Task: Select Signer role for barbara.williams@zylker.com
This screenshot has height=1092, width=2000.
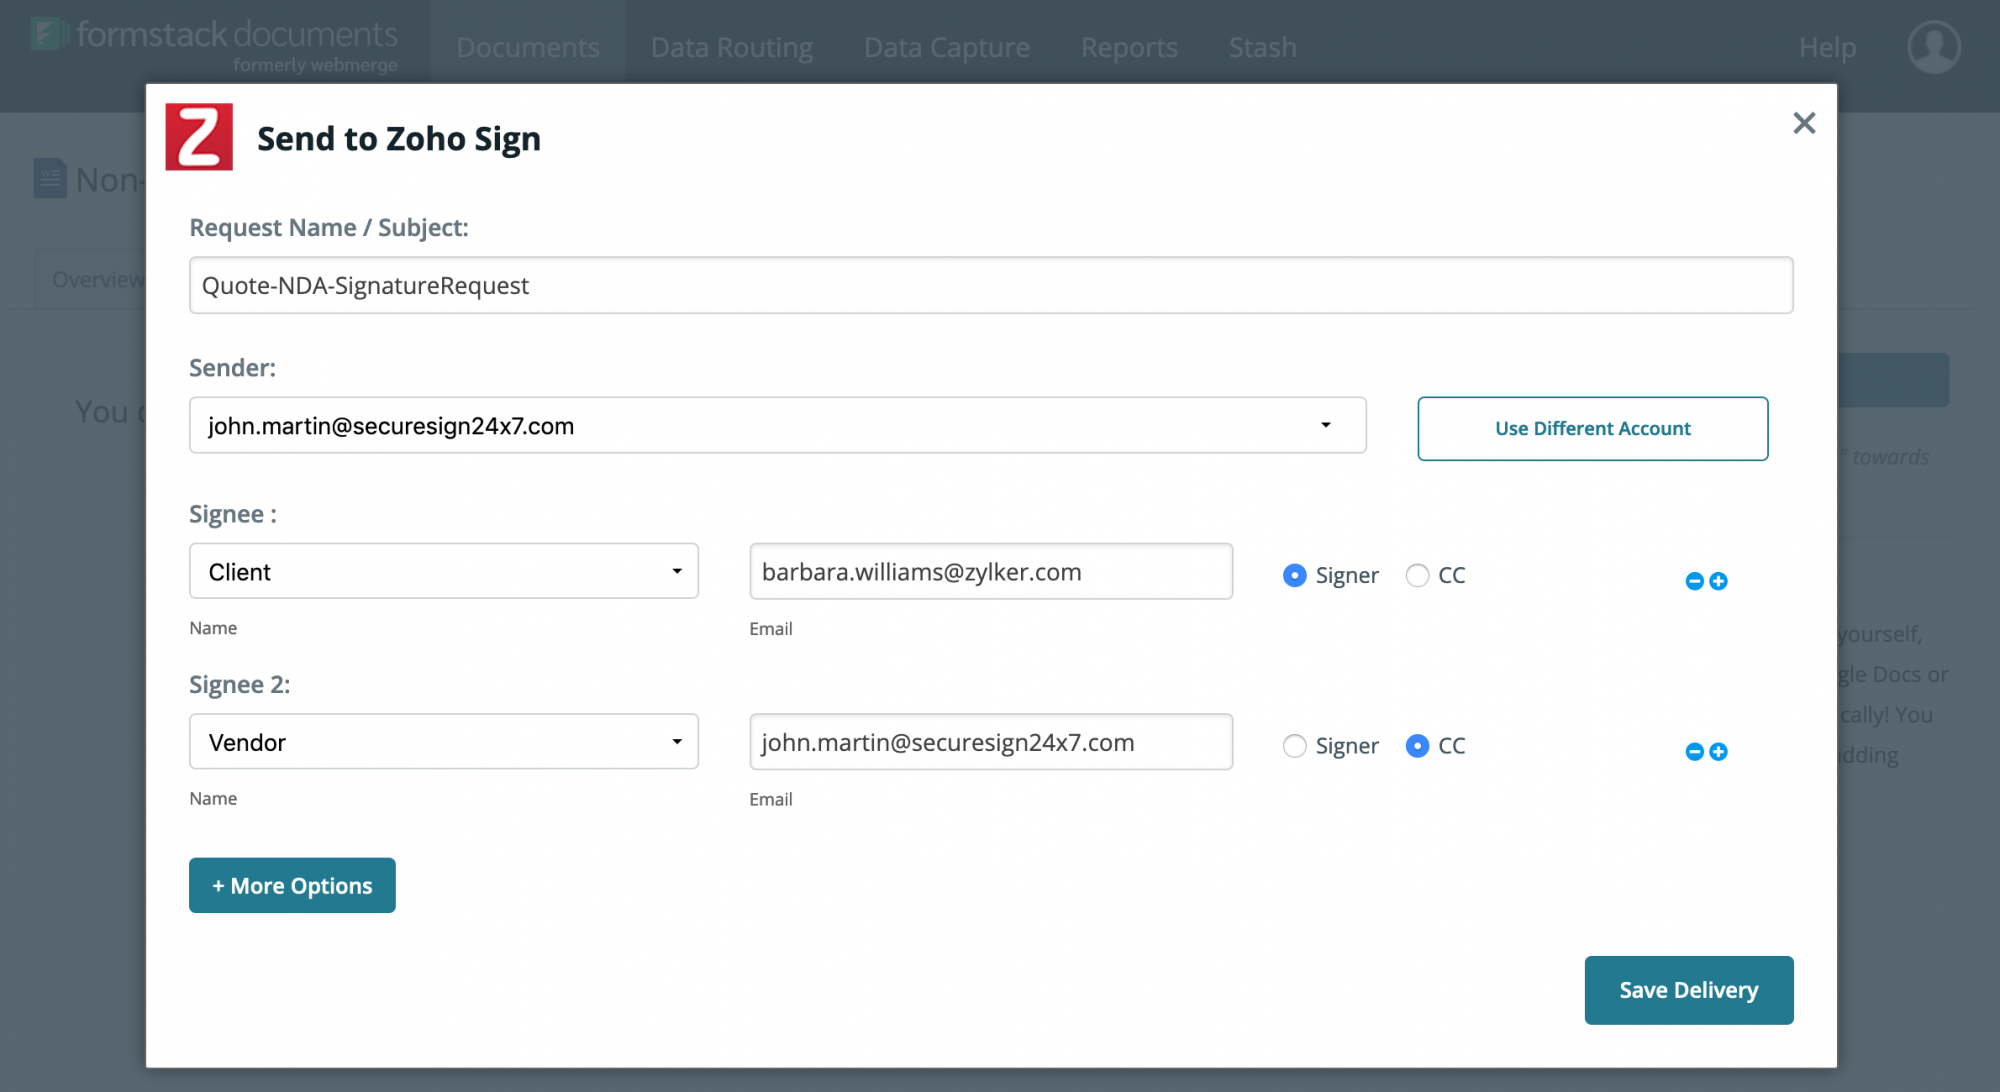Action: tap(1295, 575)
